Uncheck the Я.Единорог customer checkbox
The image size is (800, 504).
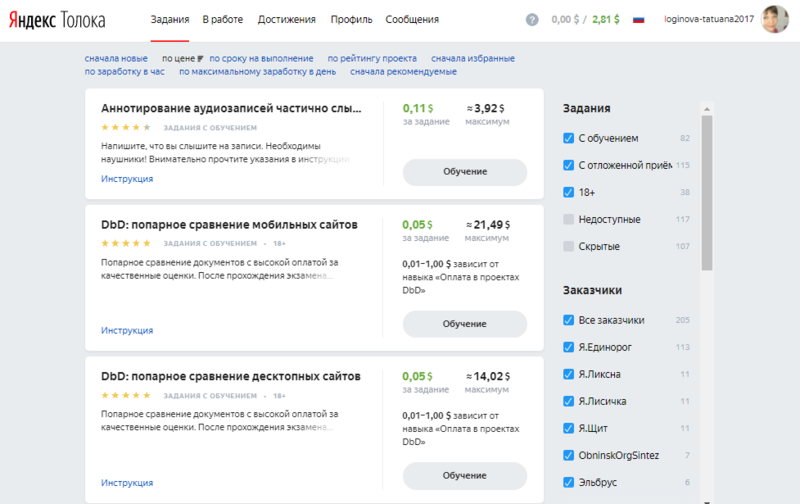(568, 347)
